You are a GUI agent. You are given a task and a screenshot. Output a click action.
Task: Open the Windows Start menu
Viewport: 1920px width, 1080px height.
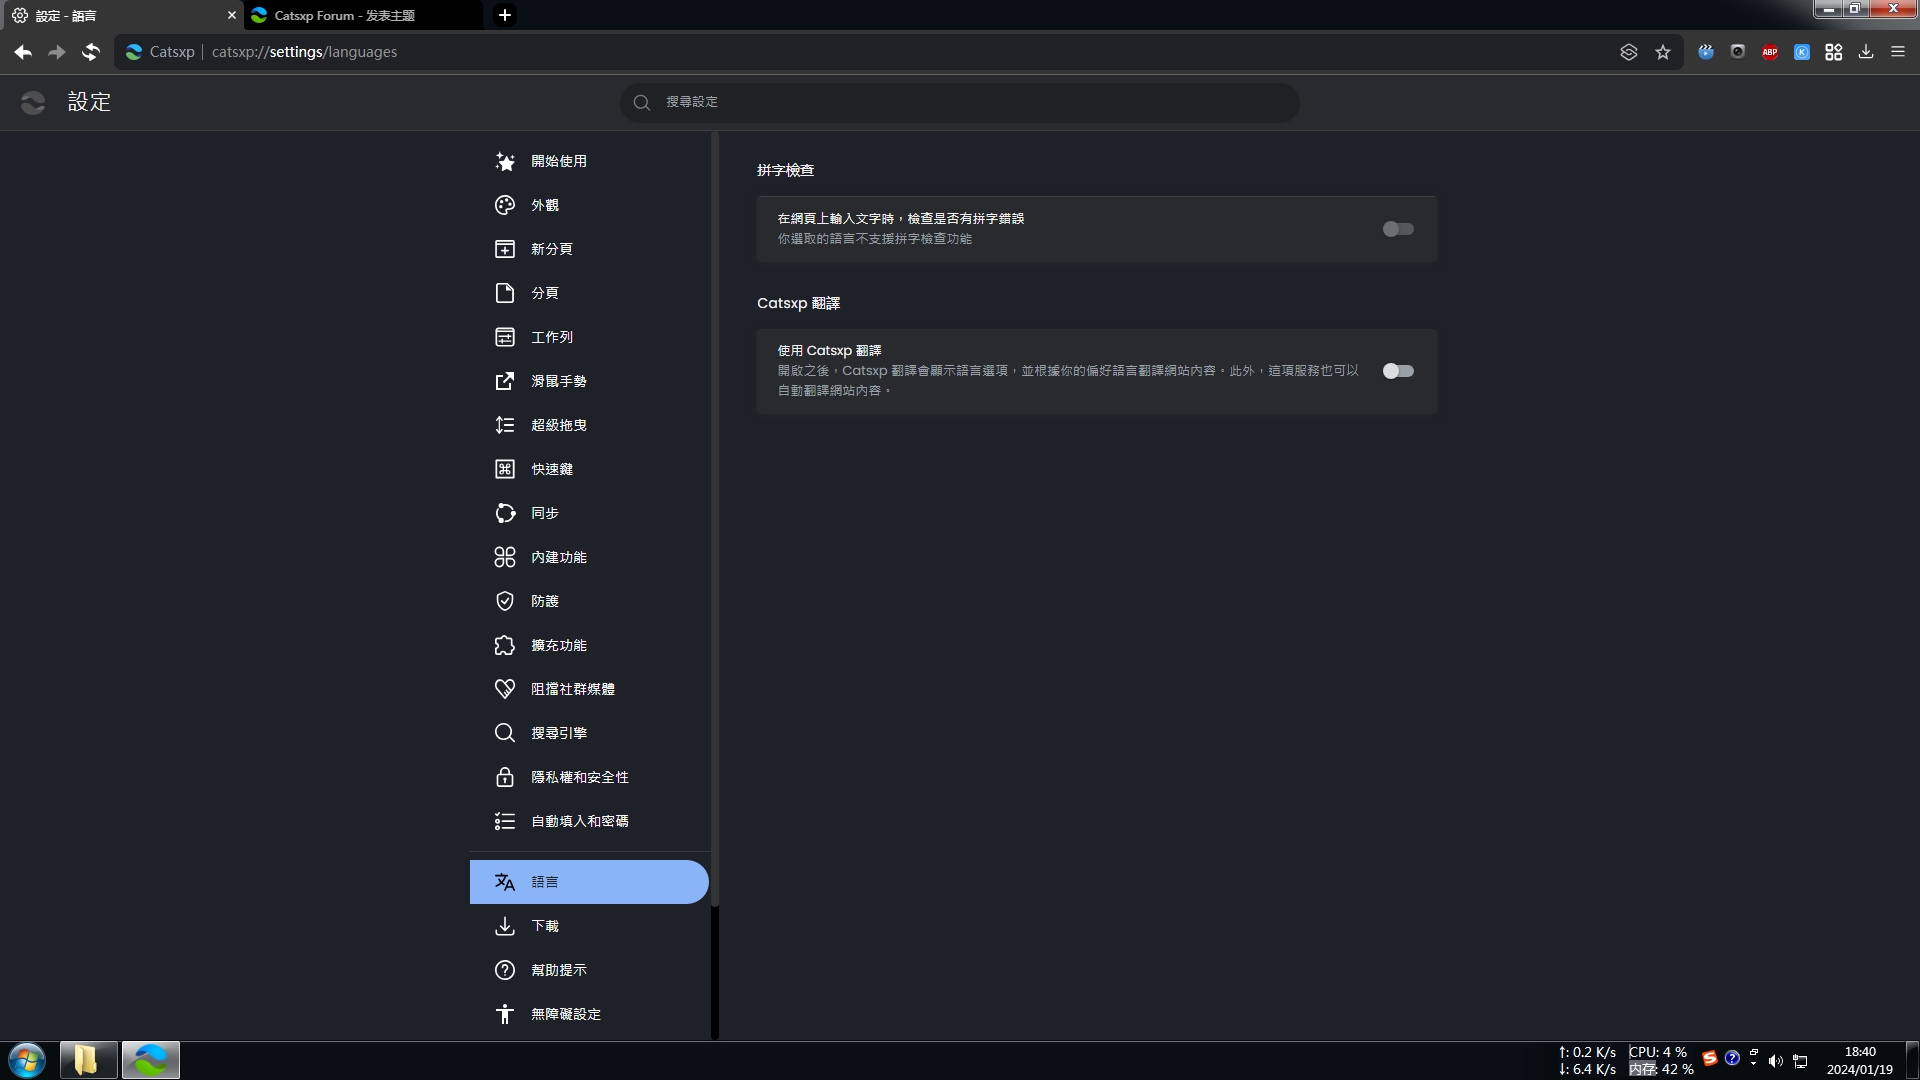click(x=27, y=1060)
